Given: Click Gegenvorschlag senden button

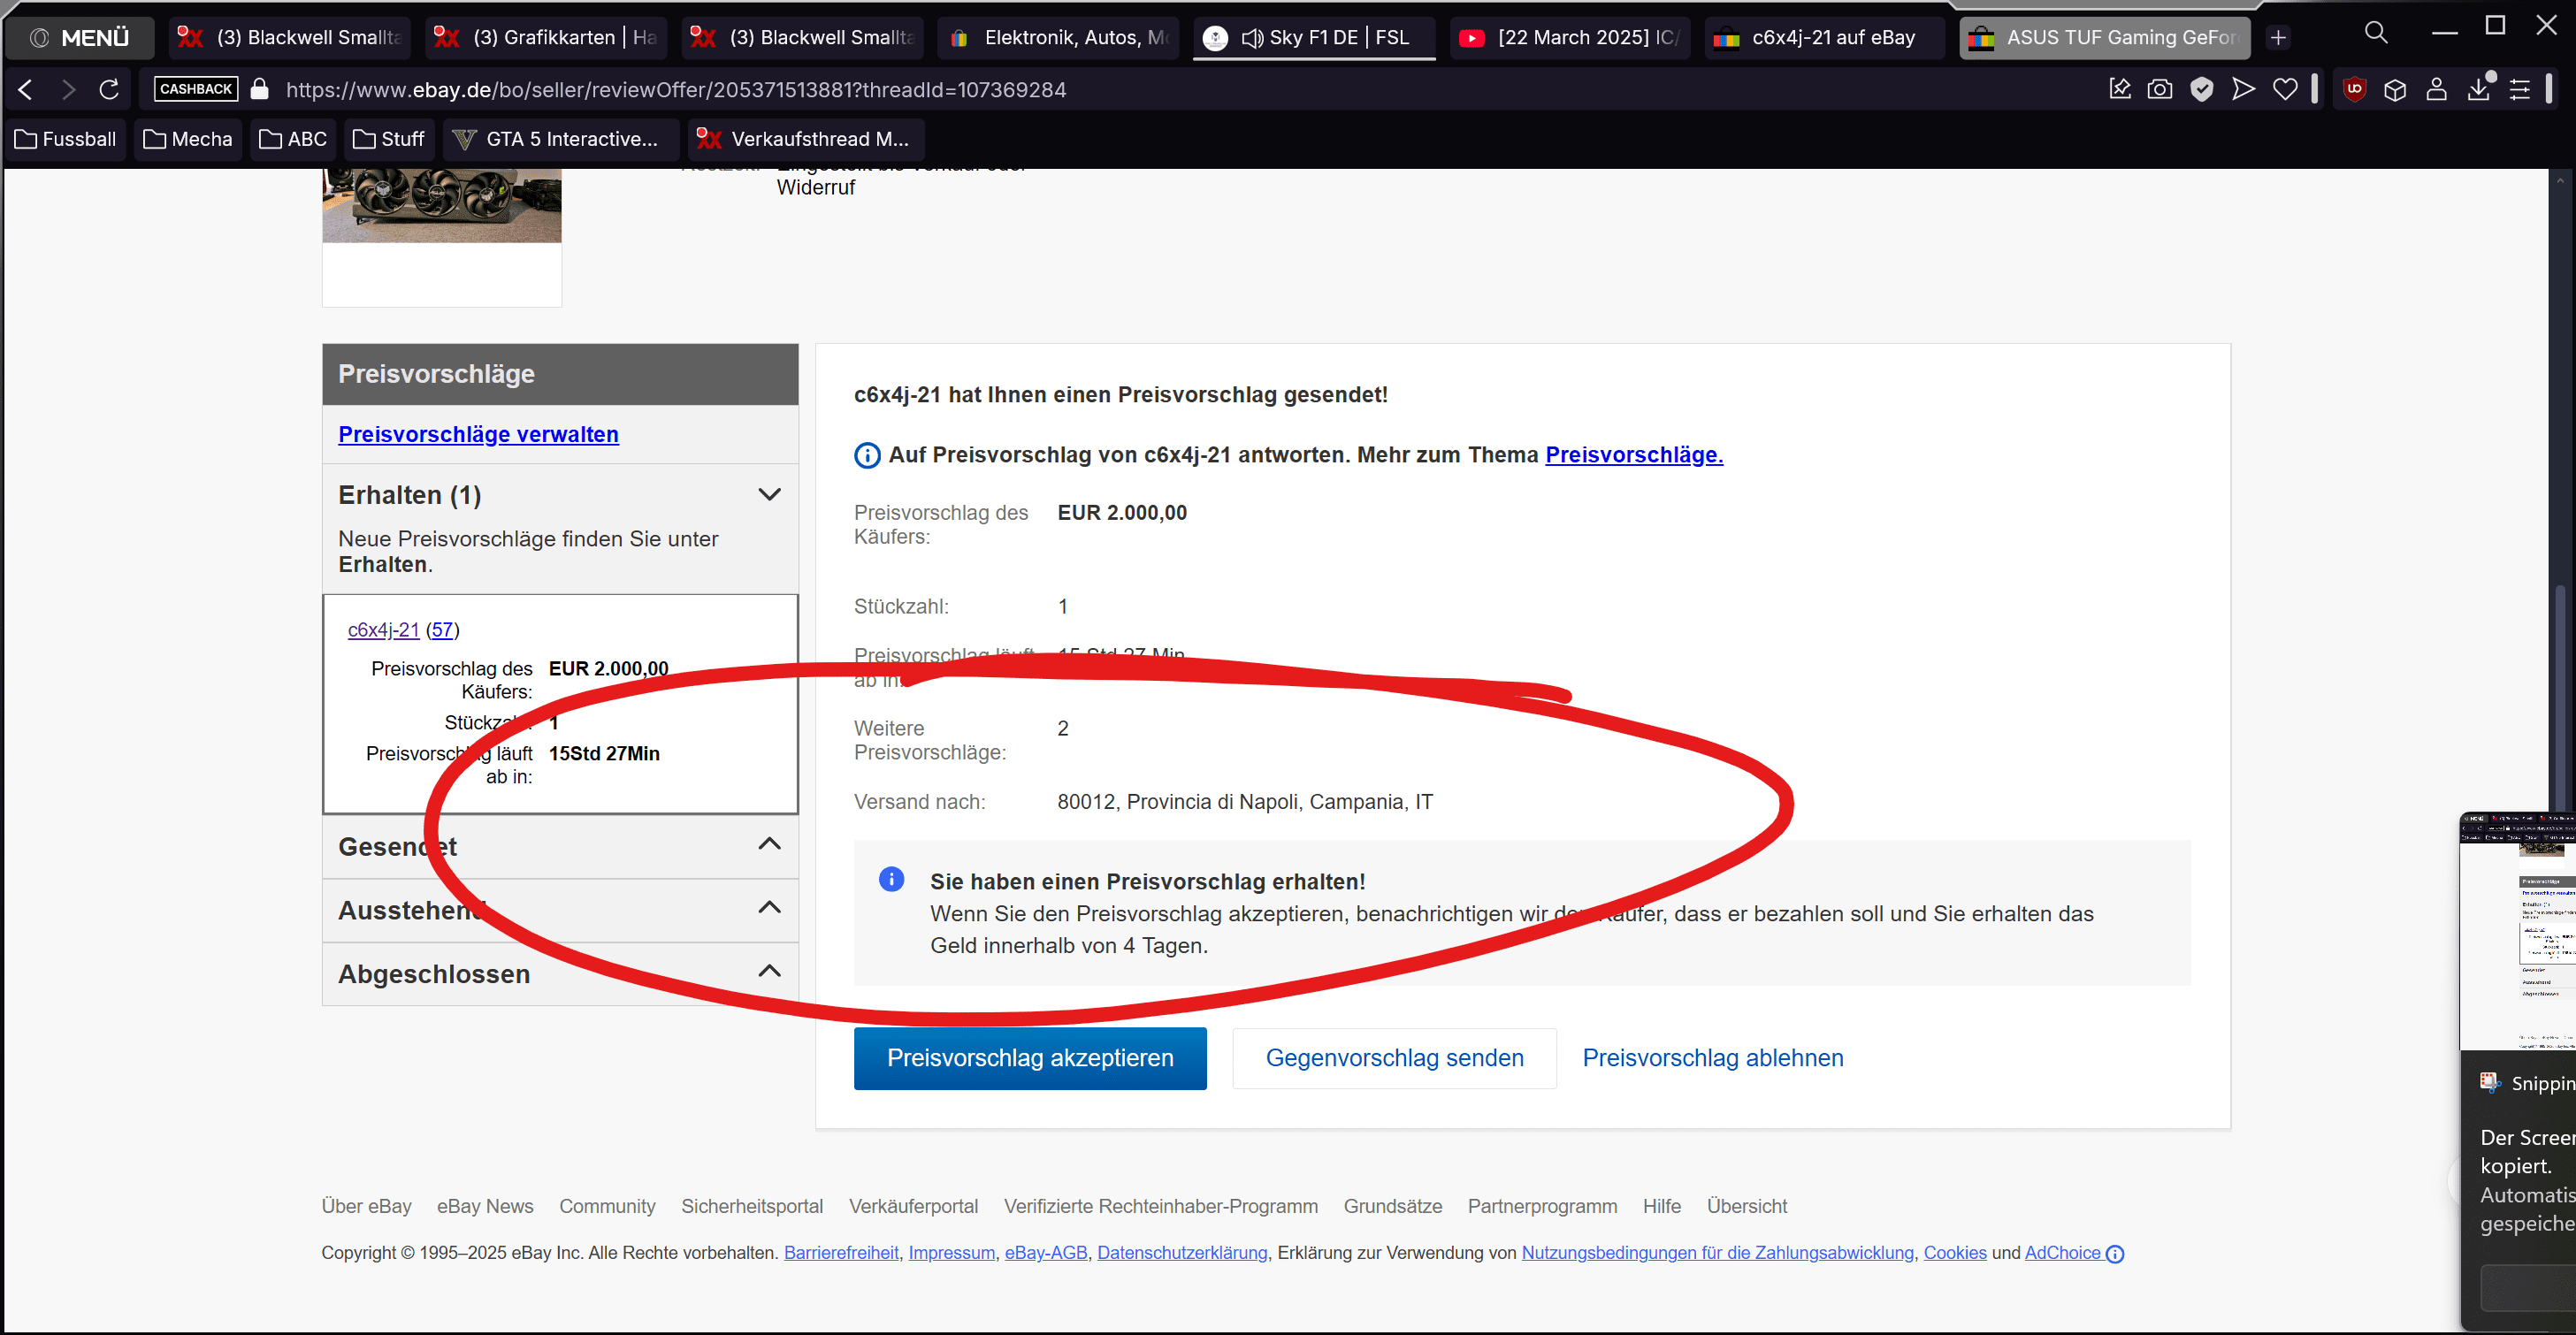Looking at the screenshot, I should click(1393, 1057).
